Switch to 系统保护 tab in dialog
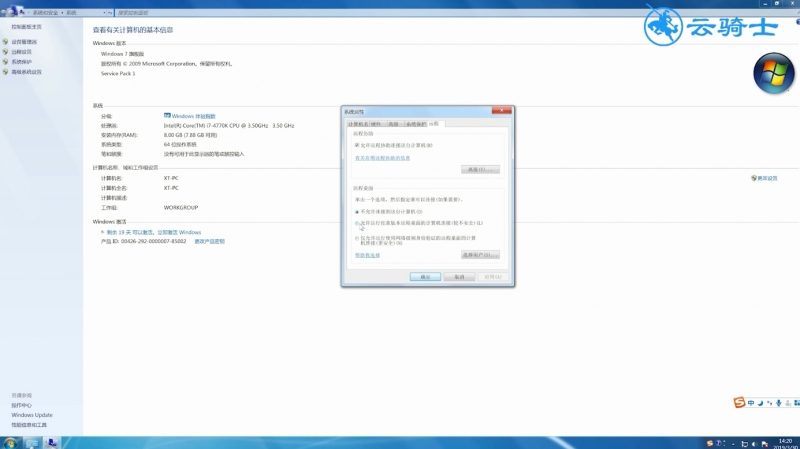Screen dimensions: 800x449 click(x=416, y=124)
